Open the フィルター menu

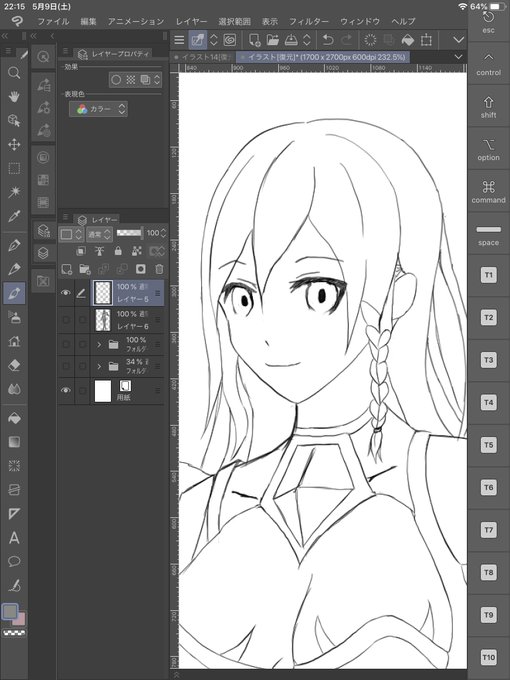click(309, 21)
